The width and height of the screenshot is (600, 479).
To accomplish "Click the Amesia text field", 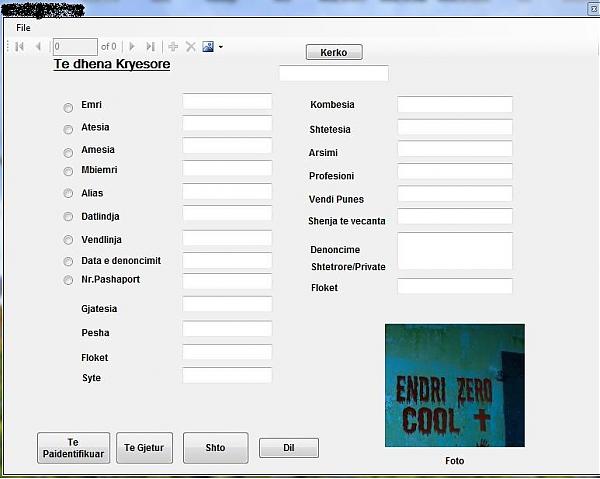I will tap(227, 145).
